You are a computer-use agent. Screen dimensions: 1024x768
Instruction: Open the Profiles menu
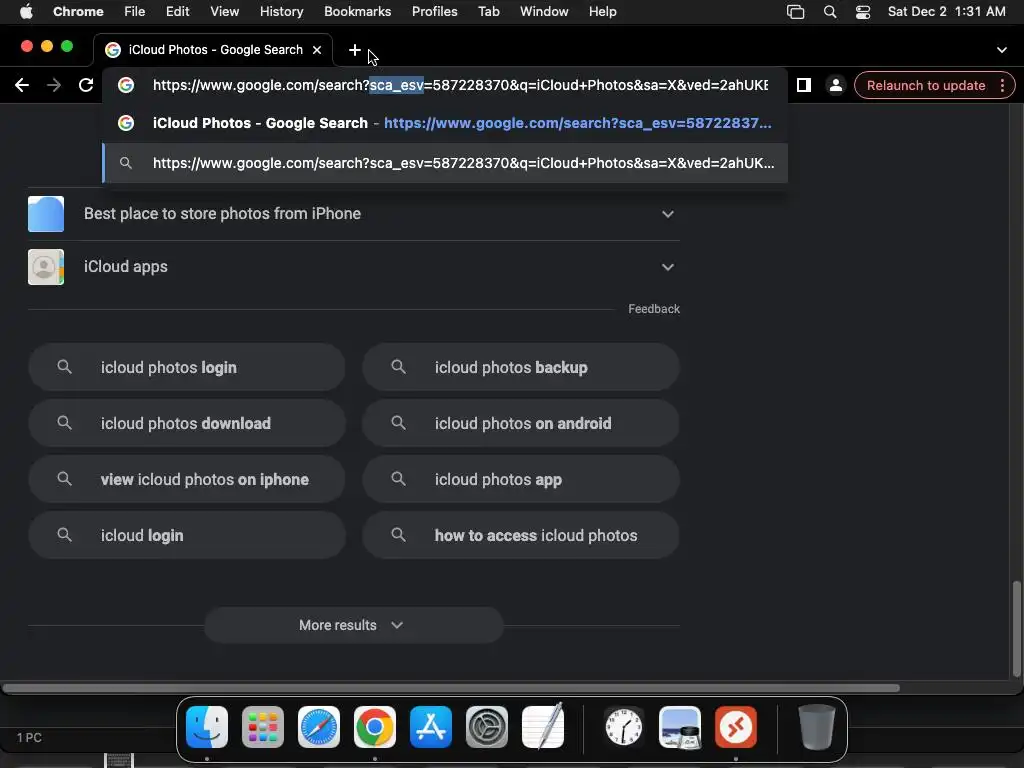434,11
